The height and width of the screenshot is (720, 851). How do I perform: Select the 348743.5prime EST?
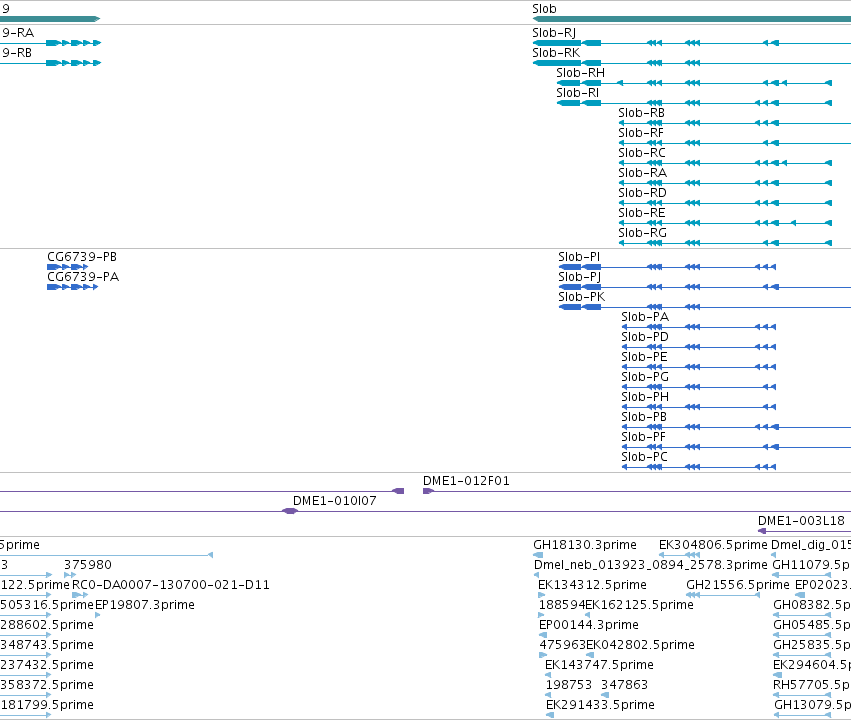click(x=47, y=645)
